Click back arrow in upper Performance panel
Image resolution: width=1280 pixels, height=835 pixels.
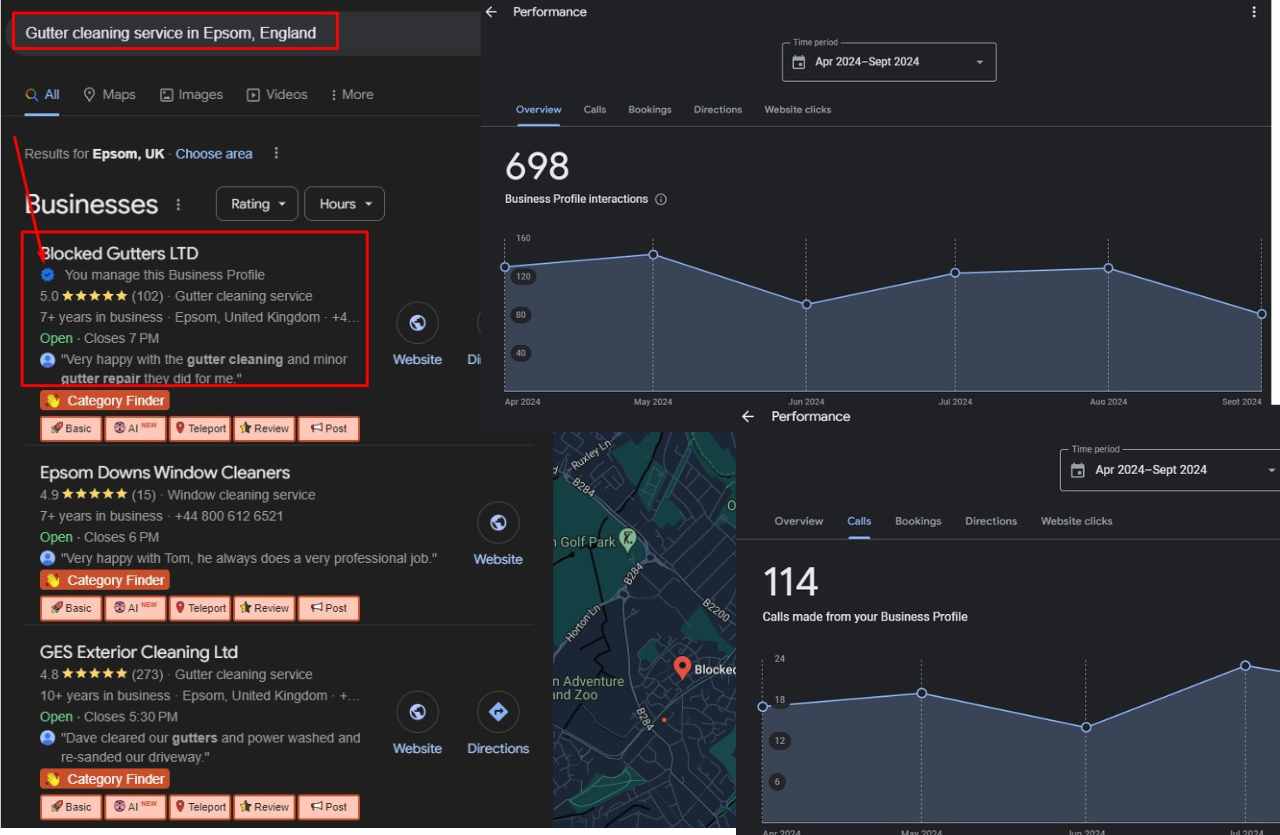[x=490, y=12]
